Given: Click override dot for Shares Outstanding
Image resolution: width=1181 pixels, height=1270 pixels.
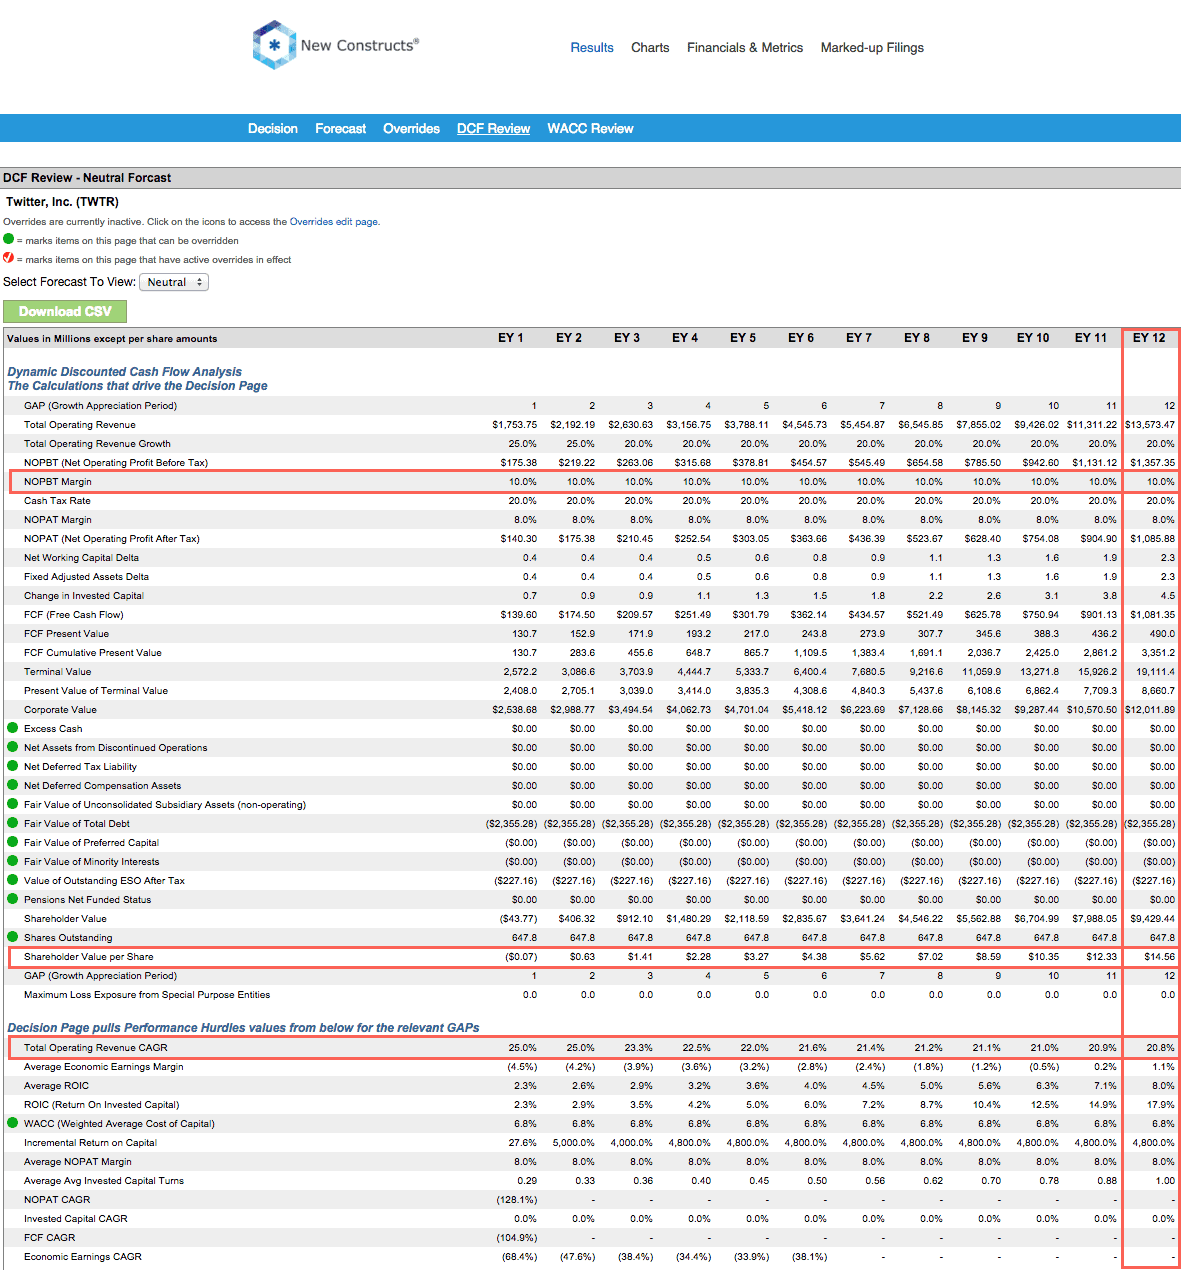Looking at the screenshot, I should 13,937.
